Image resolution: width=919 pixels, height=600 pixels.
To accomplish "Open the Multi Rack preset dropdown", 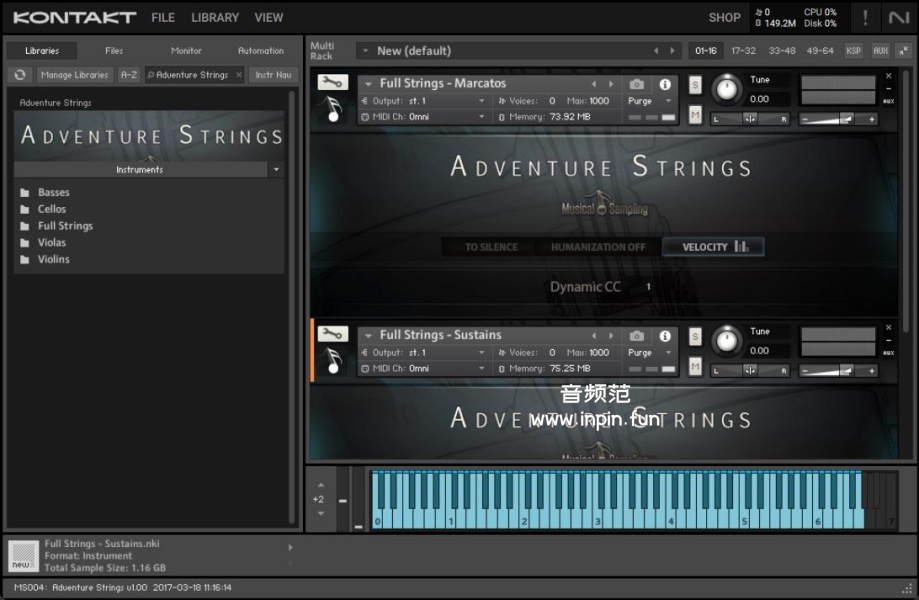I will pos(365,51).
